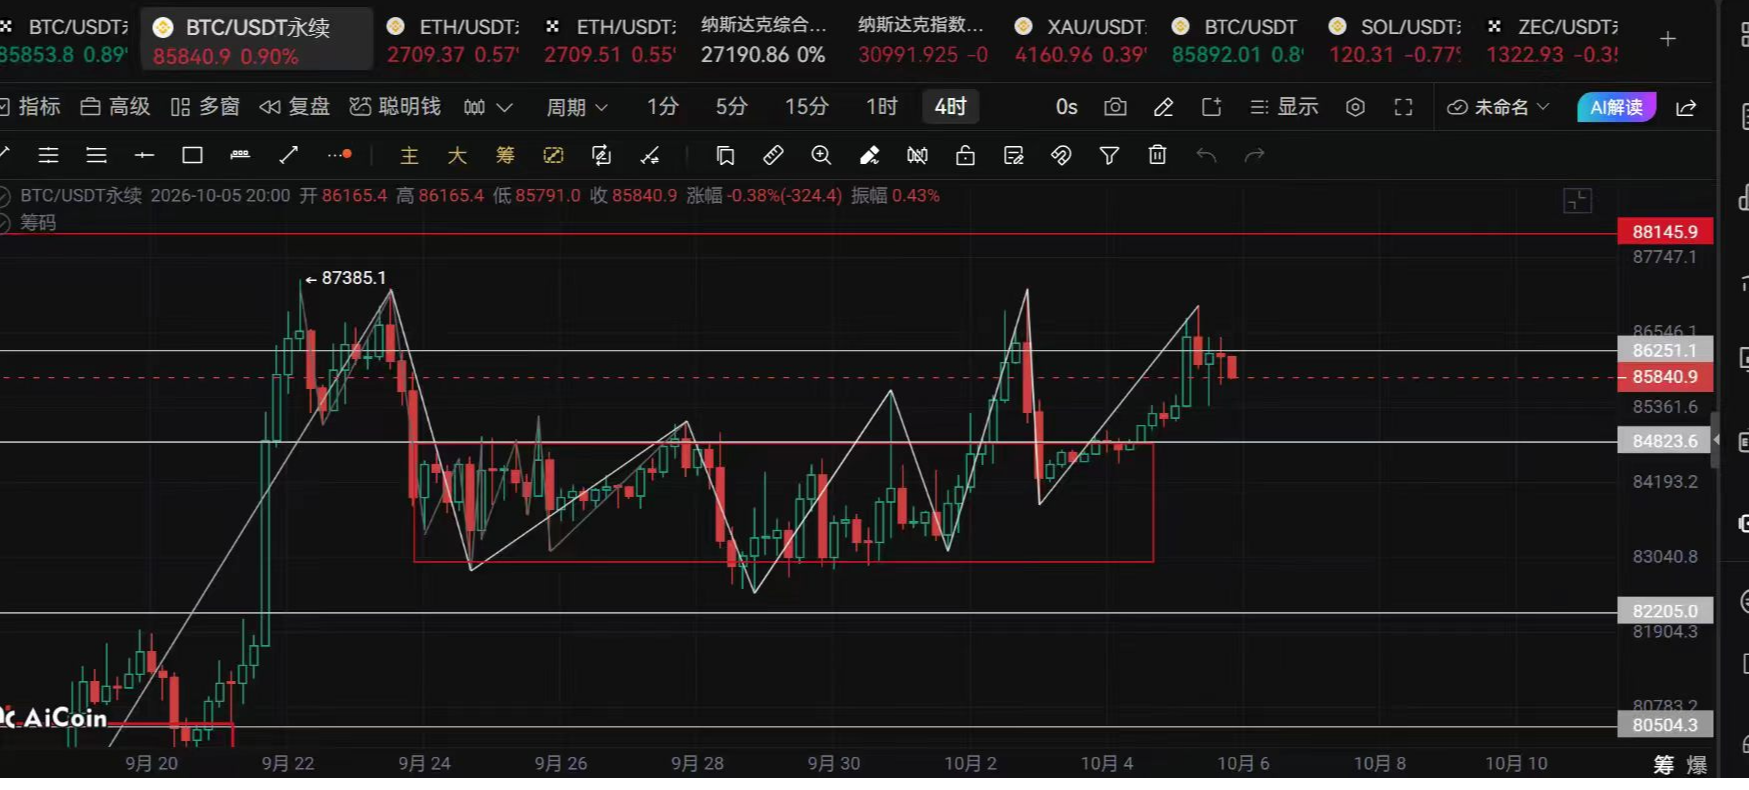Click the AI解读 button
Image resolution: width=1749 pixels, height=790 pixels.
pos(1616,107)
